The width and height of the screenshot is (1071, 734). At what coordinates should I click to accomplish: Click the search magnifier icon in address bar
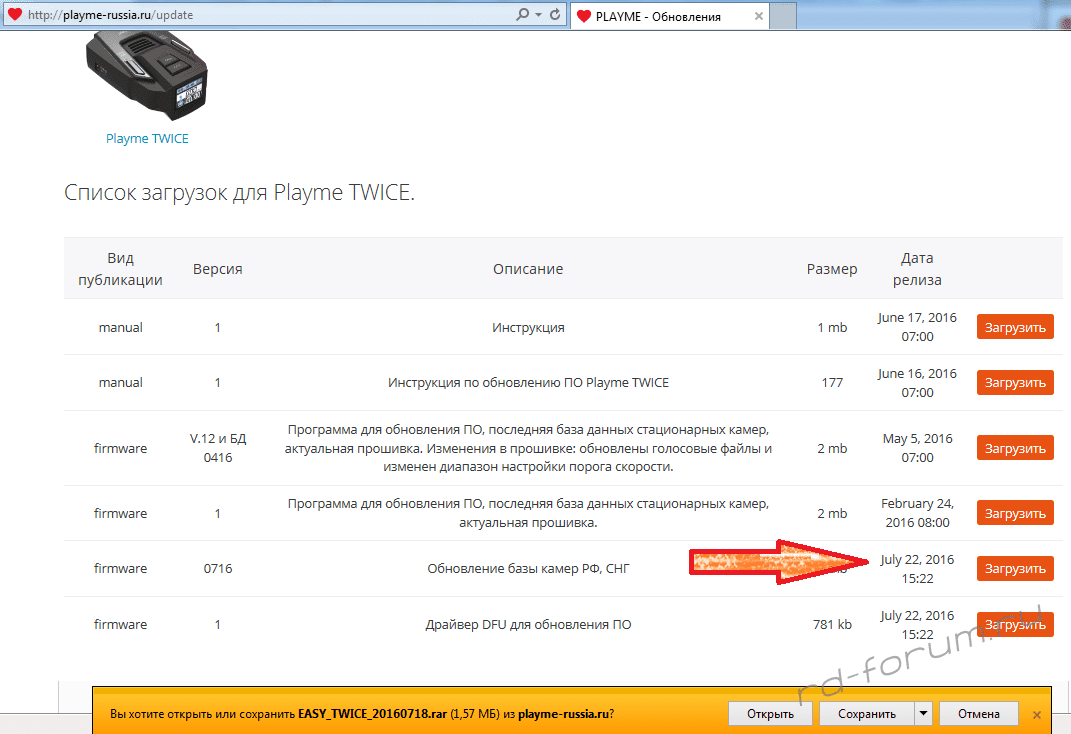(x=522, y=16)
